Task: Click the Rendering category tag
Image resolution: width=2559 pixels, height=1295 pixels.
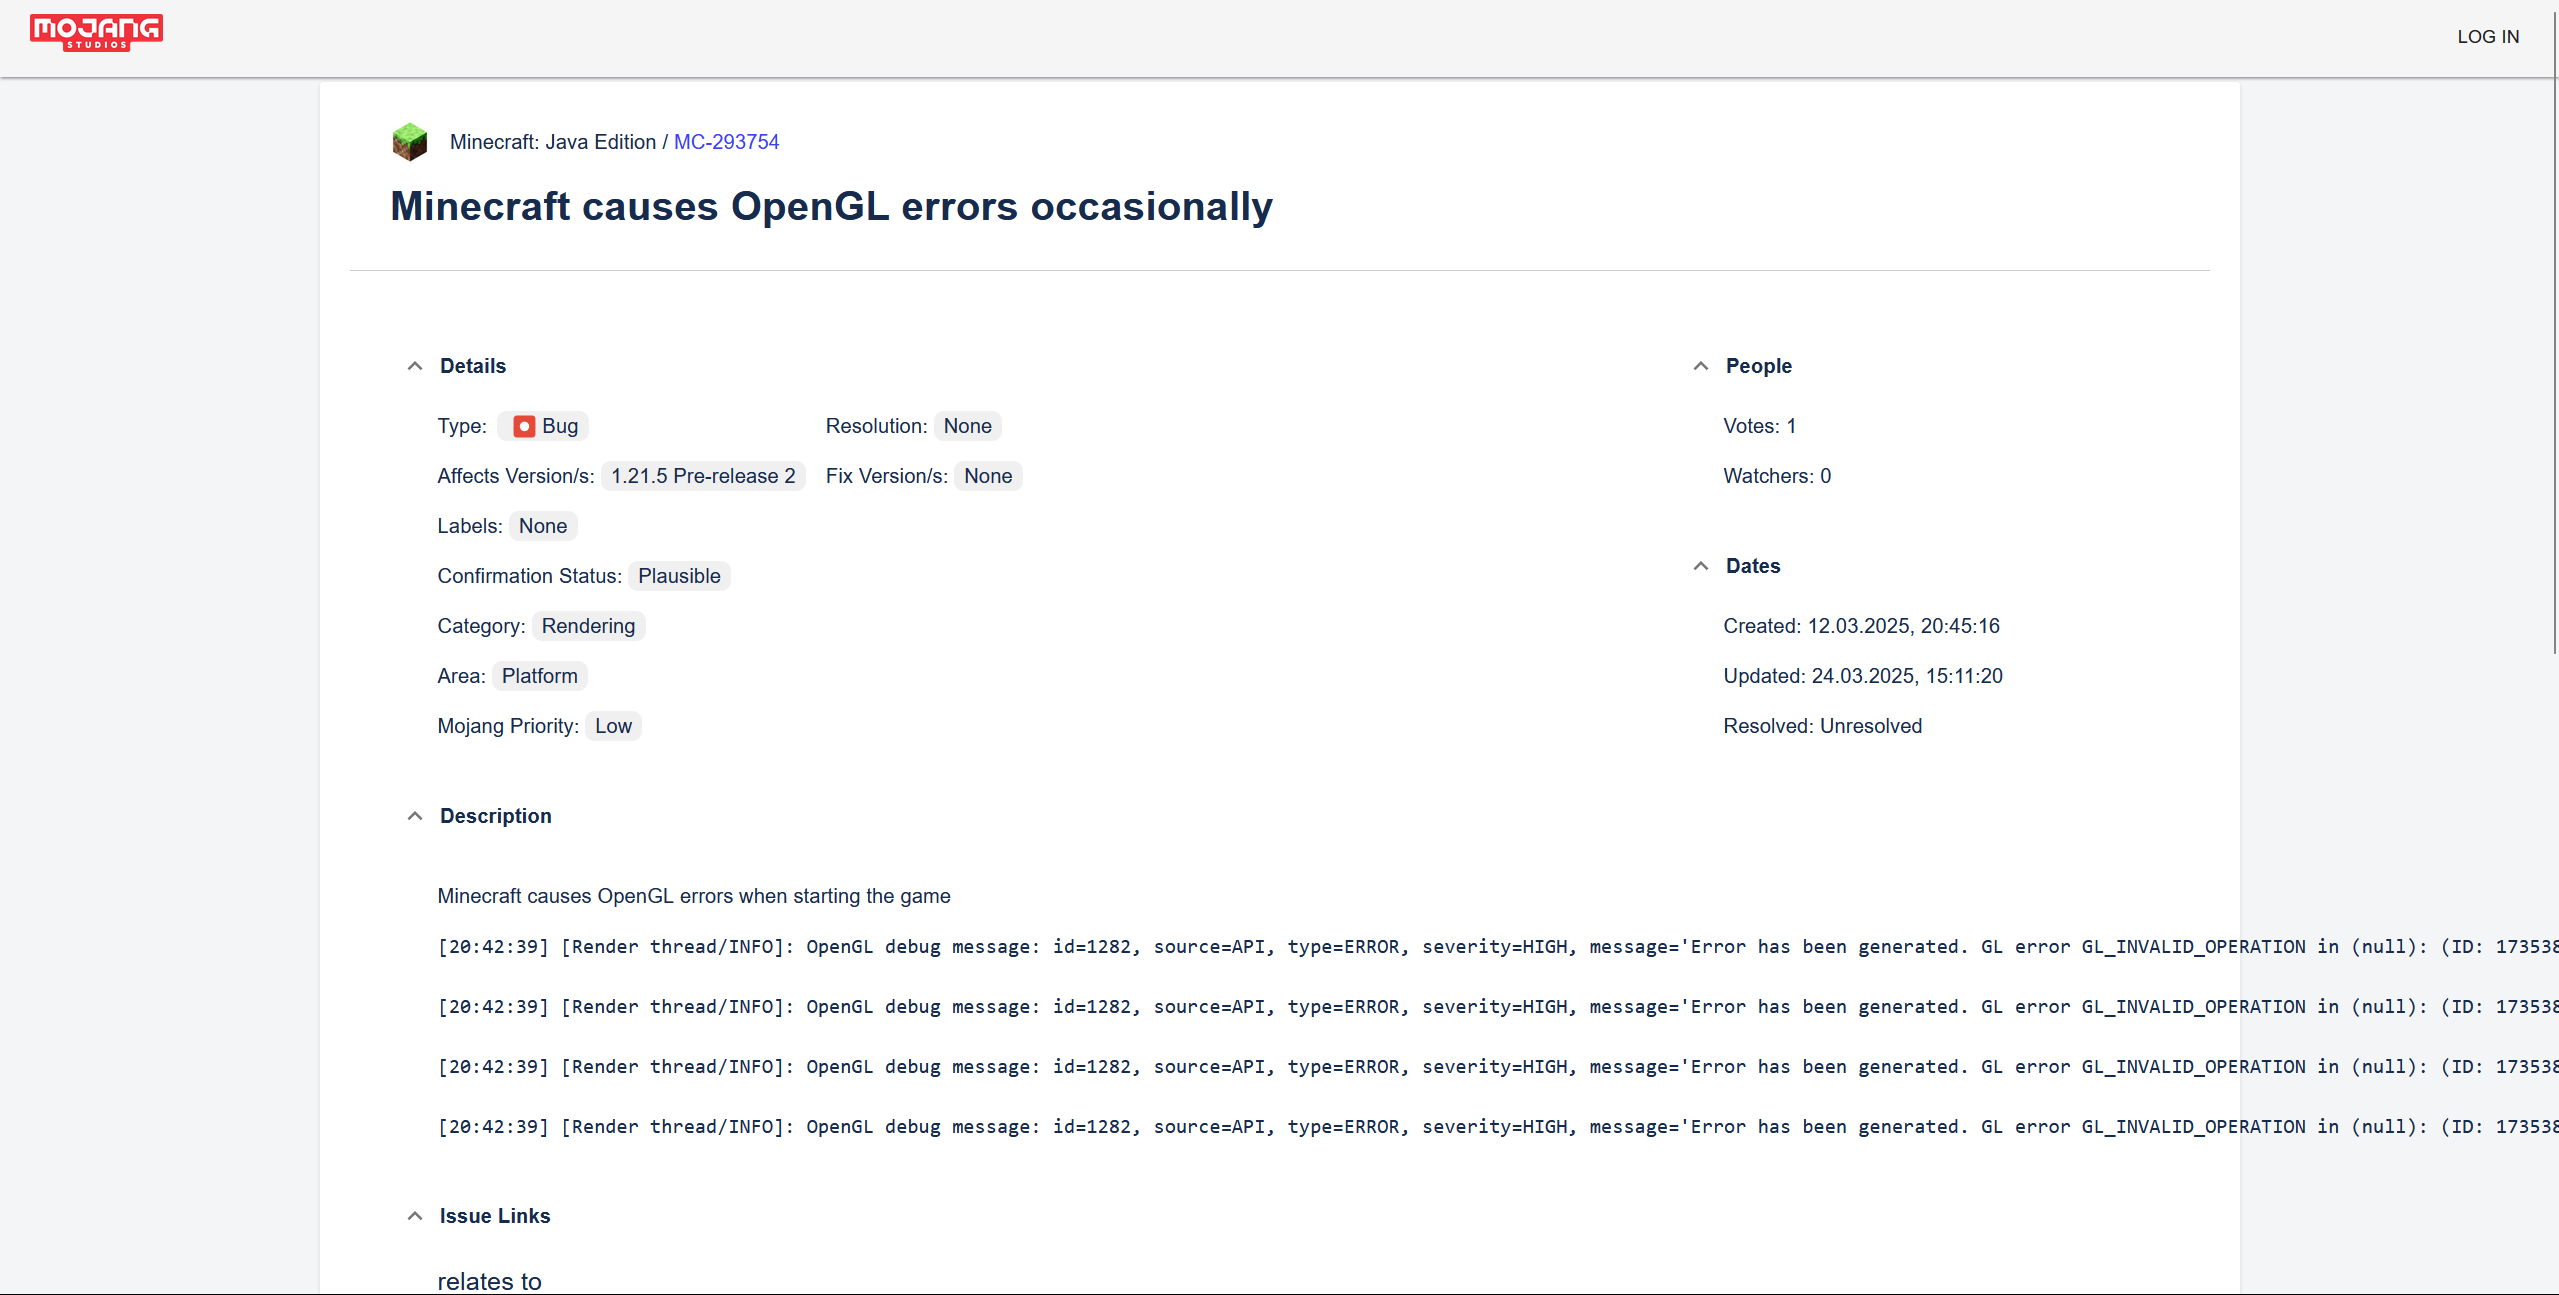Action: 588,626
